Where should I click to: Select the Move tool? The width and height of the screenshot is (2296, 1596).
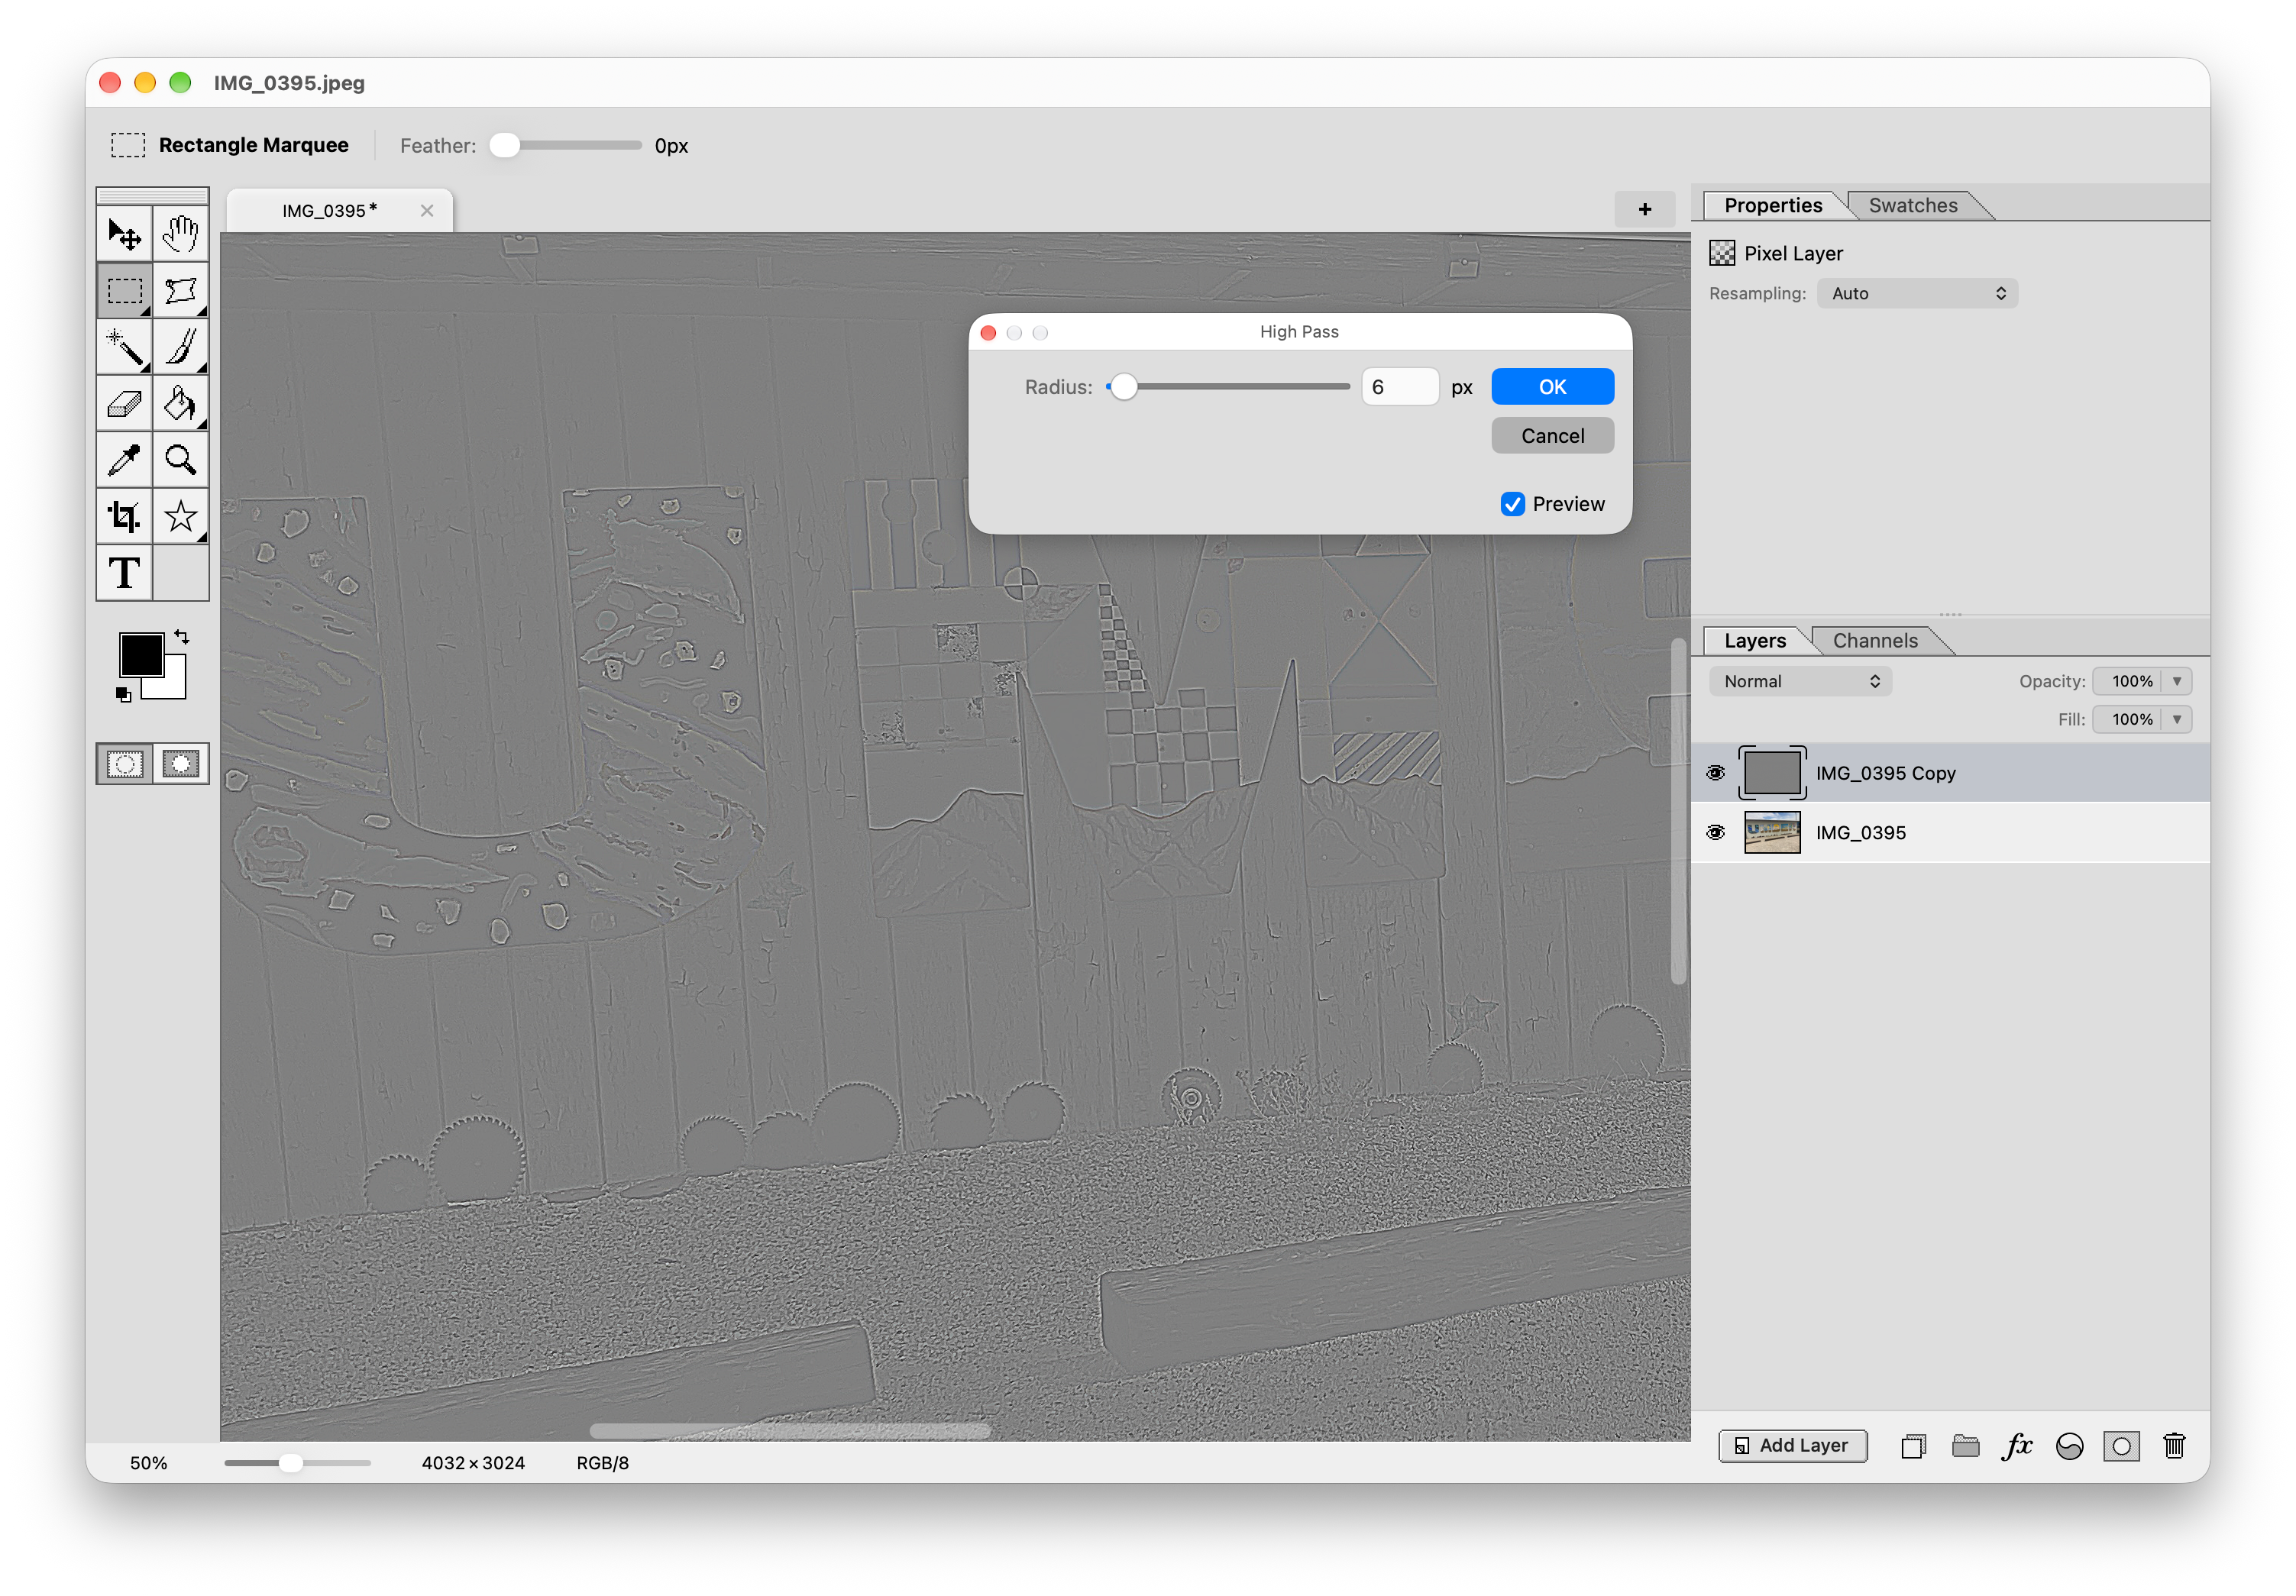124,234
